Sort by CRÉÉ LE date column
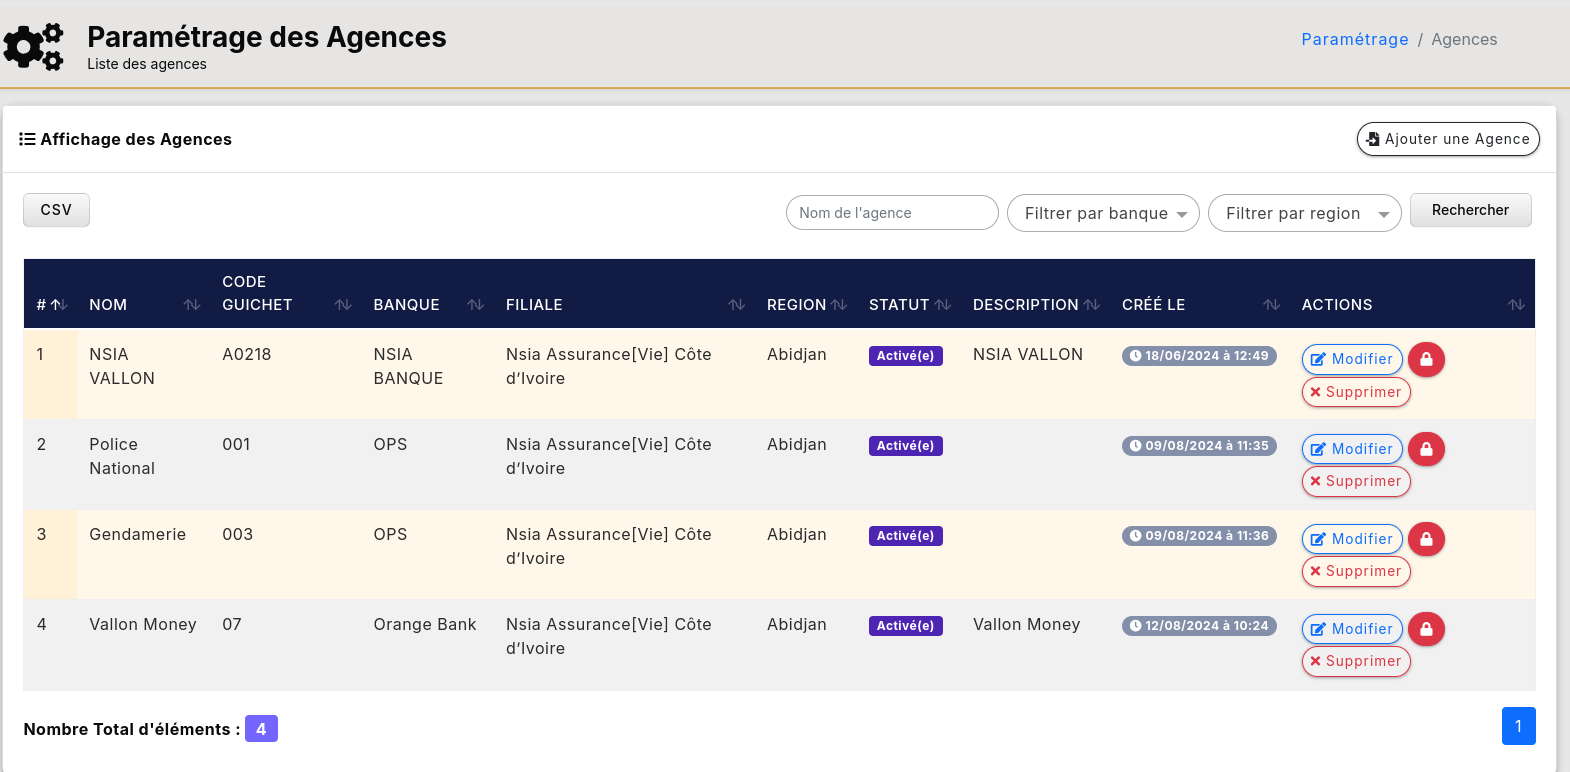This screenshot has width=1570, height=772. click(1271, 305)
